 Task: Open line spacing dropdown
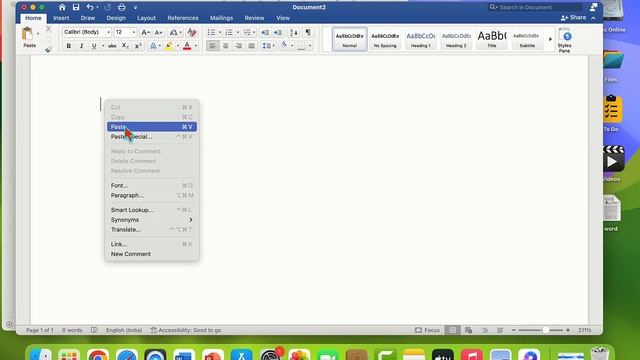(268, 46)
